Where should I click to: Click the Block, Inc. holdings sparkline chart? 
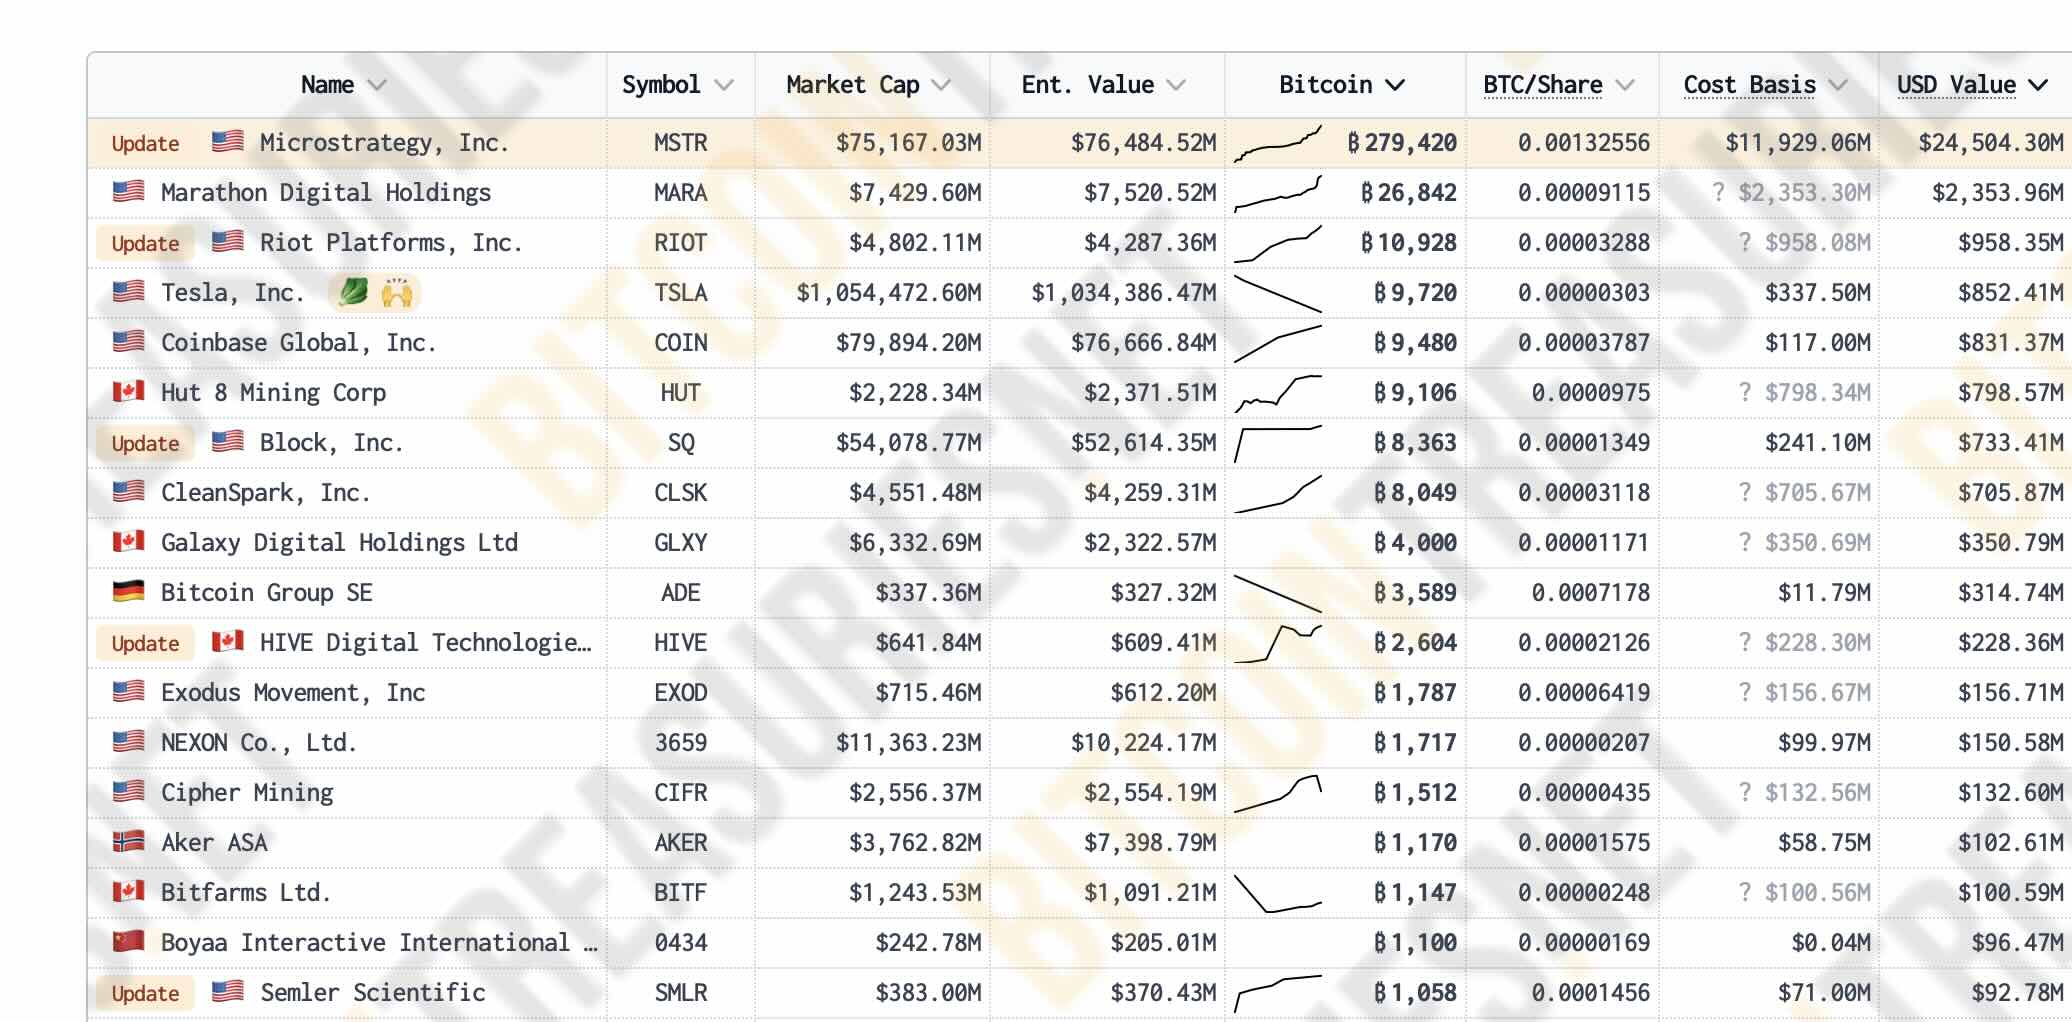1278,443
